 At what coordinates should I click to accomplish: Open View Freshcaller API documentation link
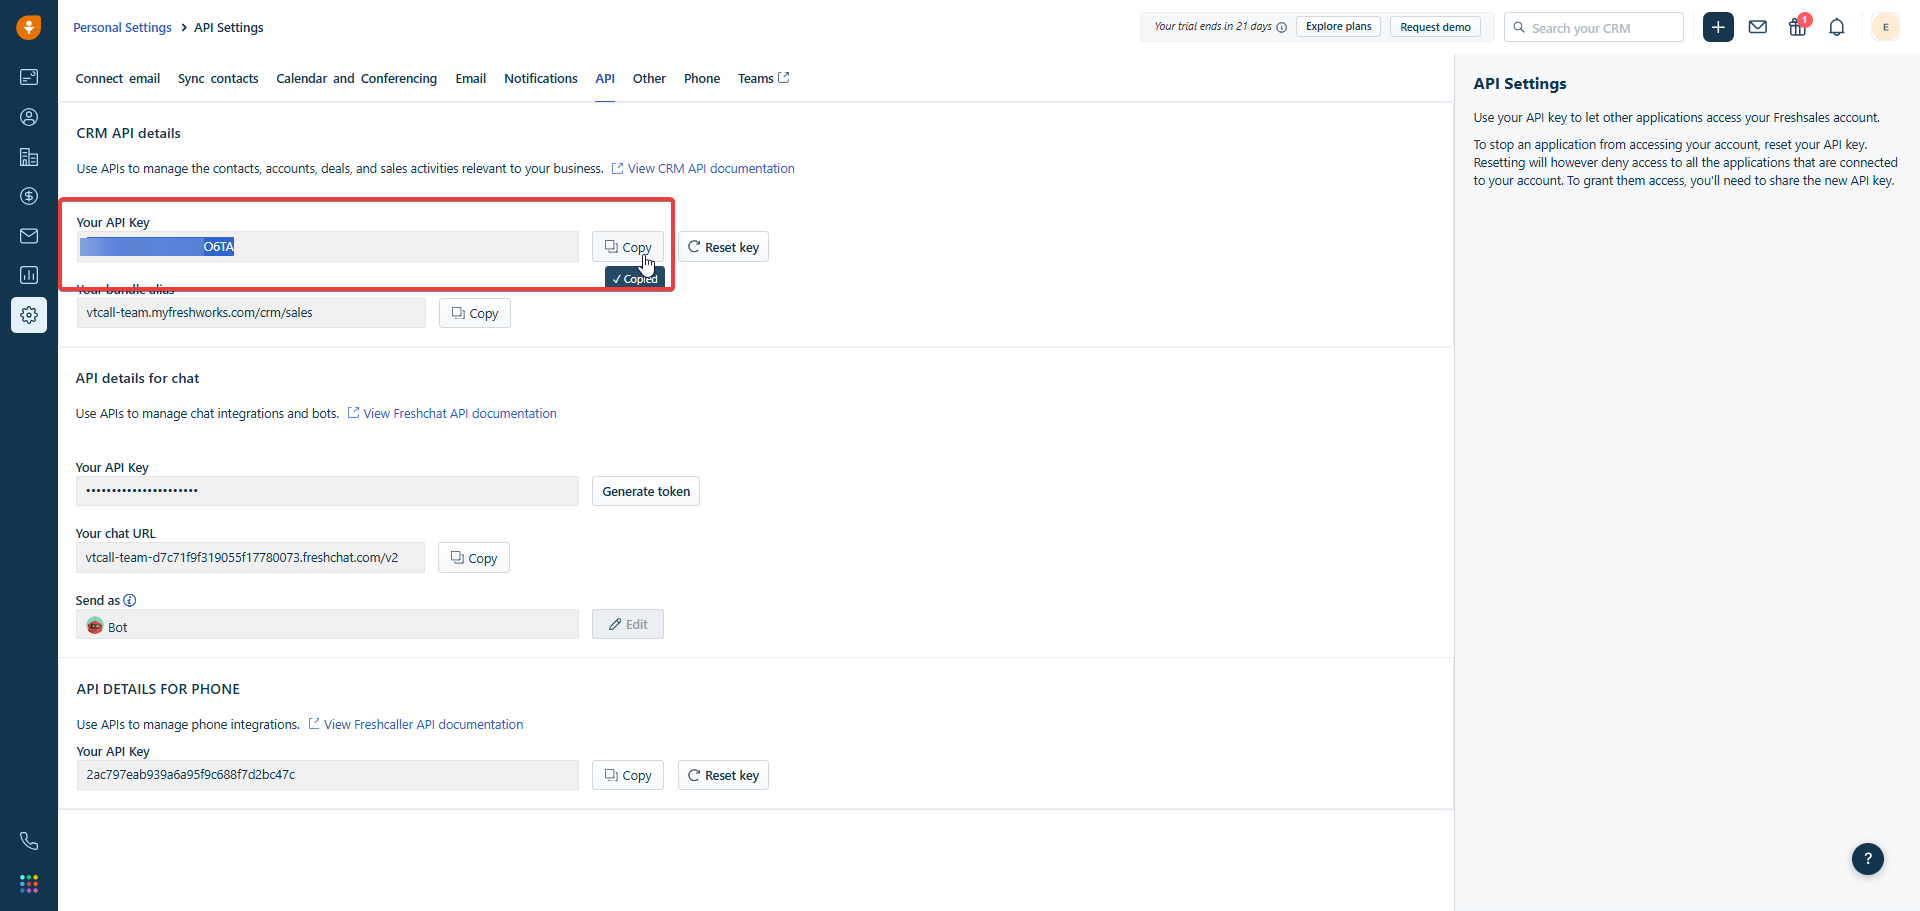[x=416, y=724]
